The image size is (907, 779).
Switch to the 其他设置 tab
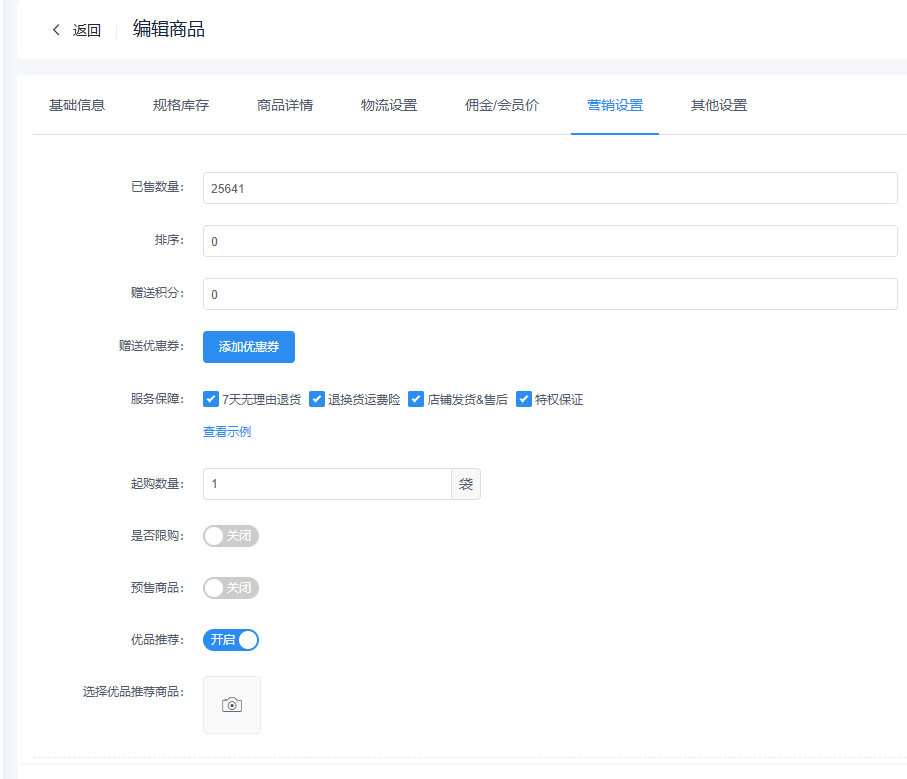[x=719, y=106]
